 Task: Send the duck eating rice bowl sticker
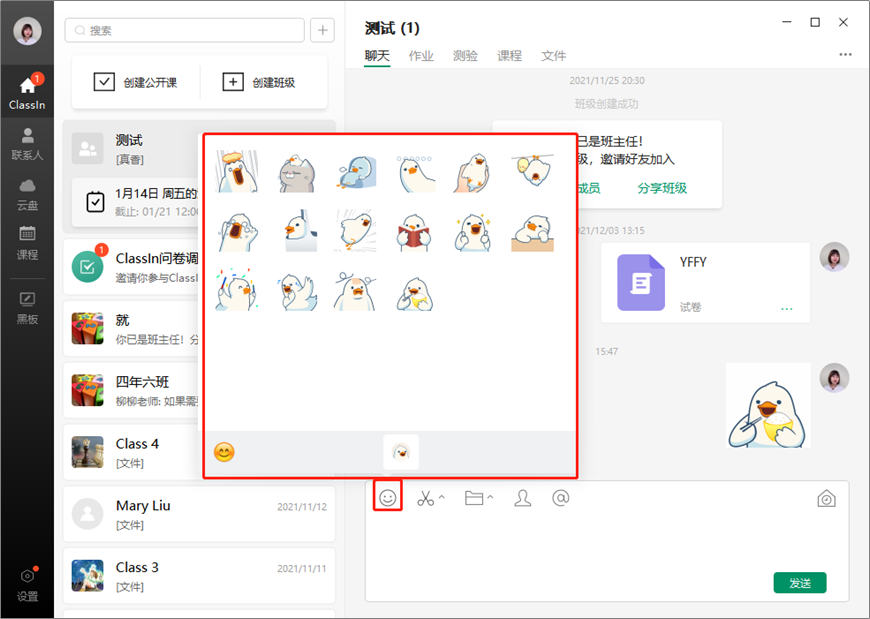(414, 293)
